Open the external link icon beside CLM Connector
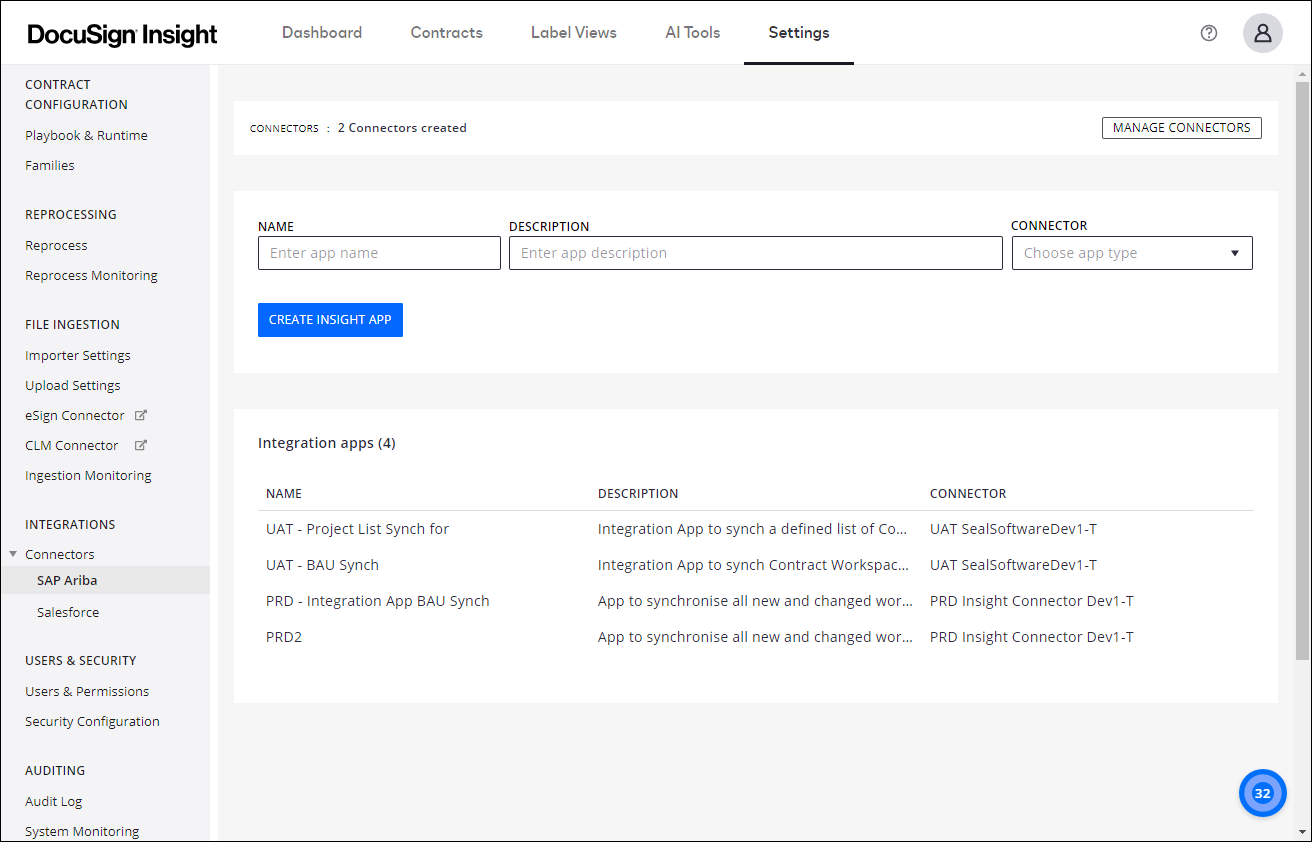This screenshot has height=842, width=1312. 141,445
